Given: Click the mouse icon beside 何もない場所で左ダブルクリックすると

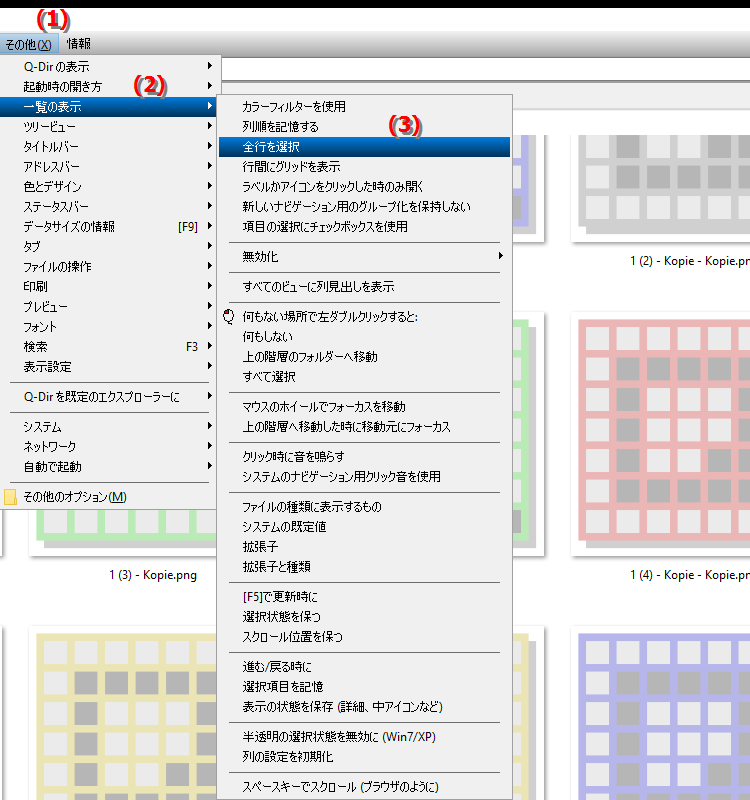Looking at the screenshot, I should point(229,316).
